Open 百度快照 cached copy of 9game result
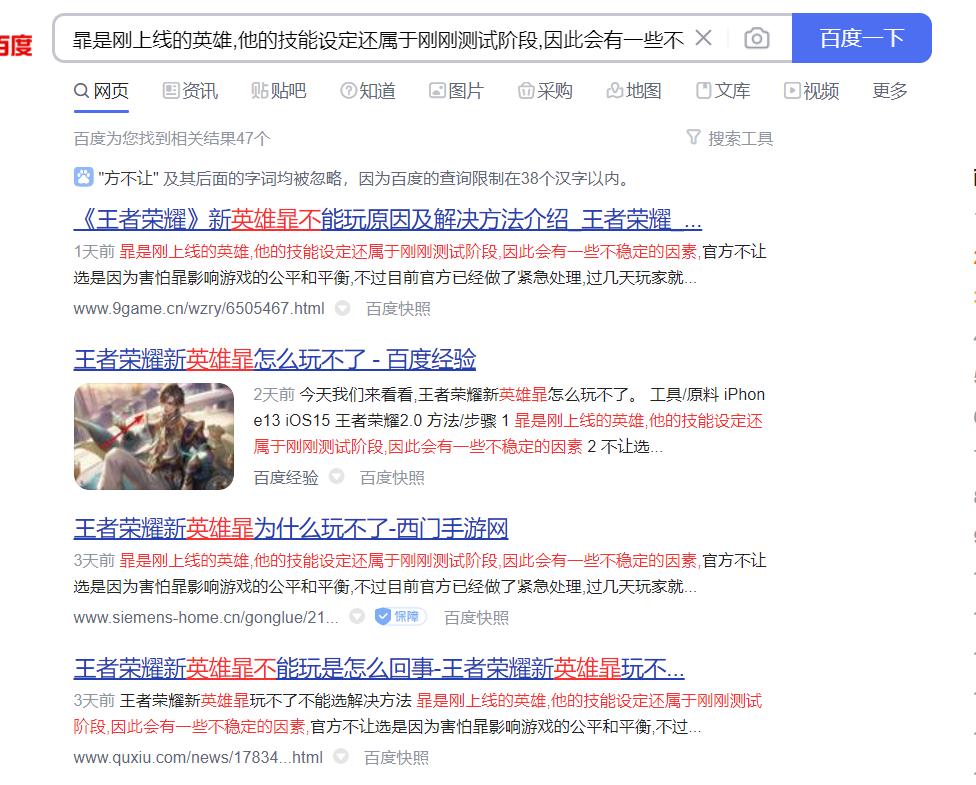This screenshot has width=976, height=785. (396, 309)
